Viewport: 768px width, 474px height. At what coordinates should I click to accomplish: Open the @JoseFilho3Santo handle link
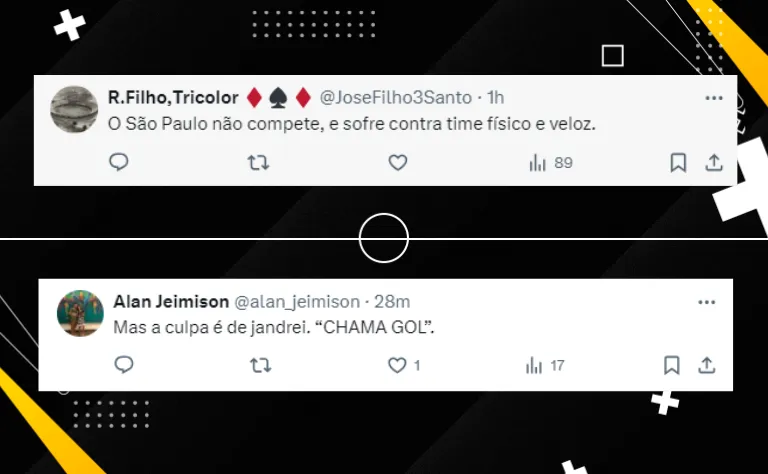396,97
